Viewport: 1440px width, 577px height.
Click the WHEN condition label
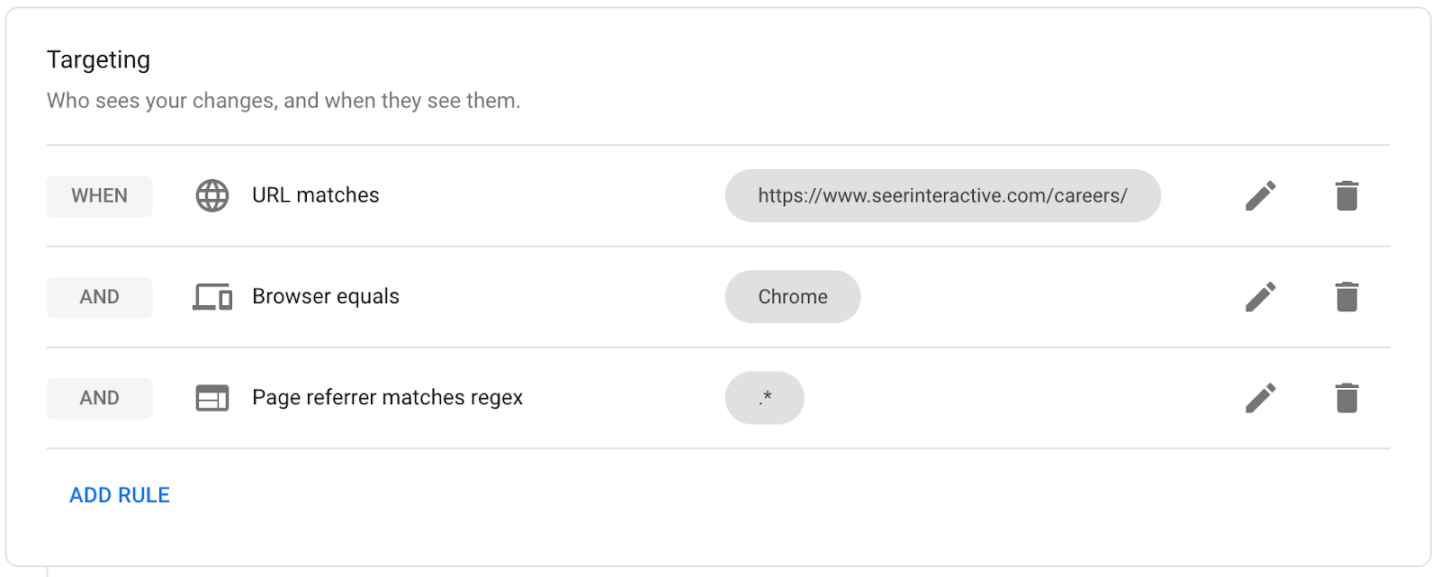[99, 196]
